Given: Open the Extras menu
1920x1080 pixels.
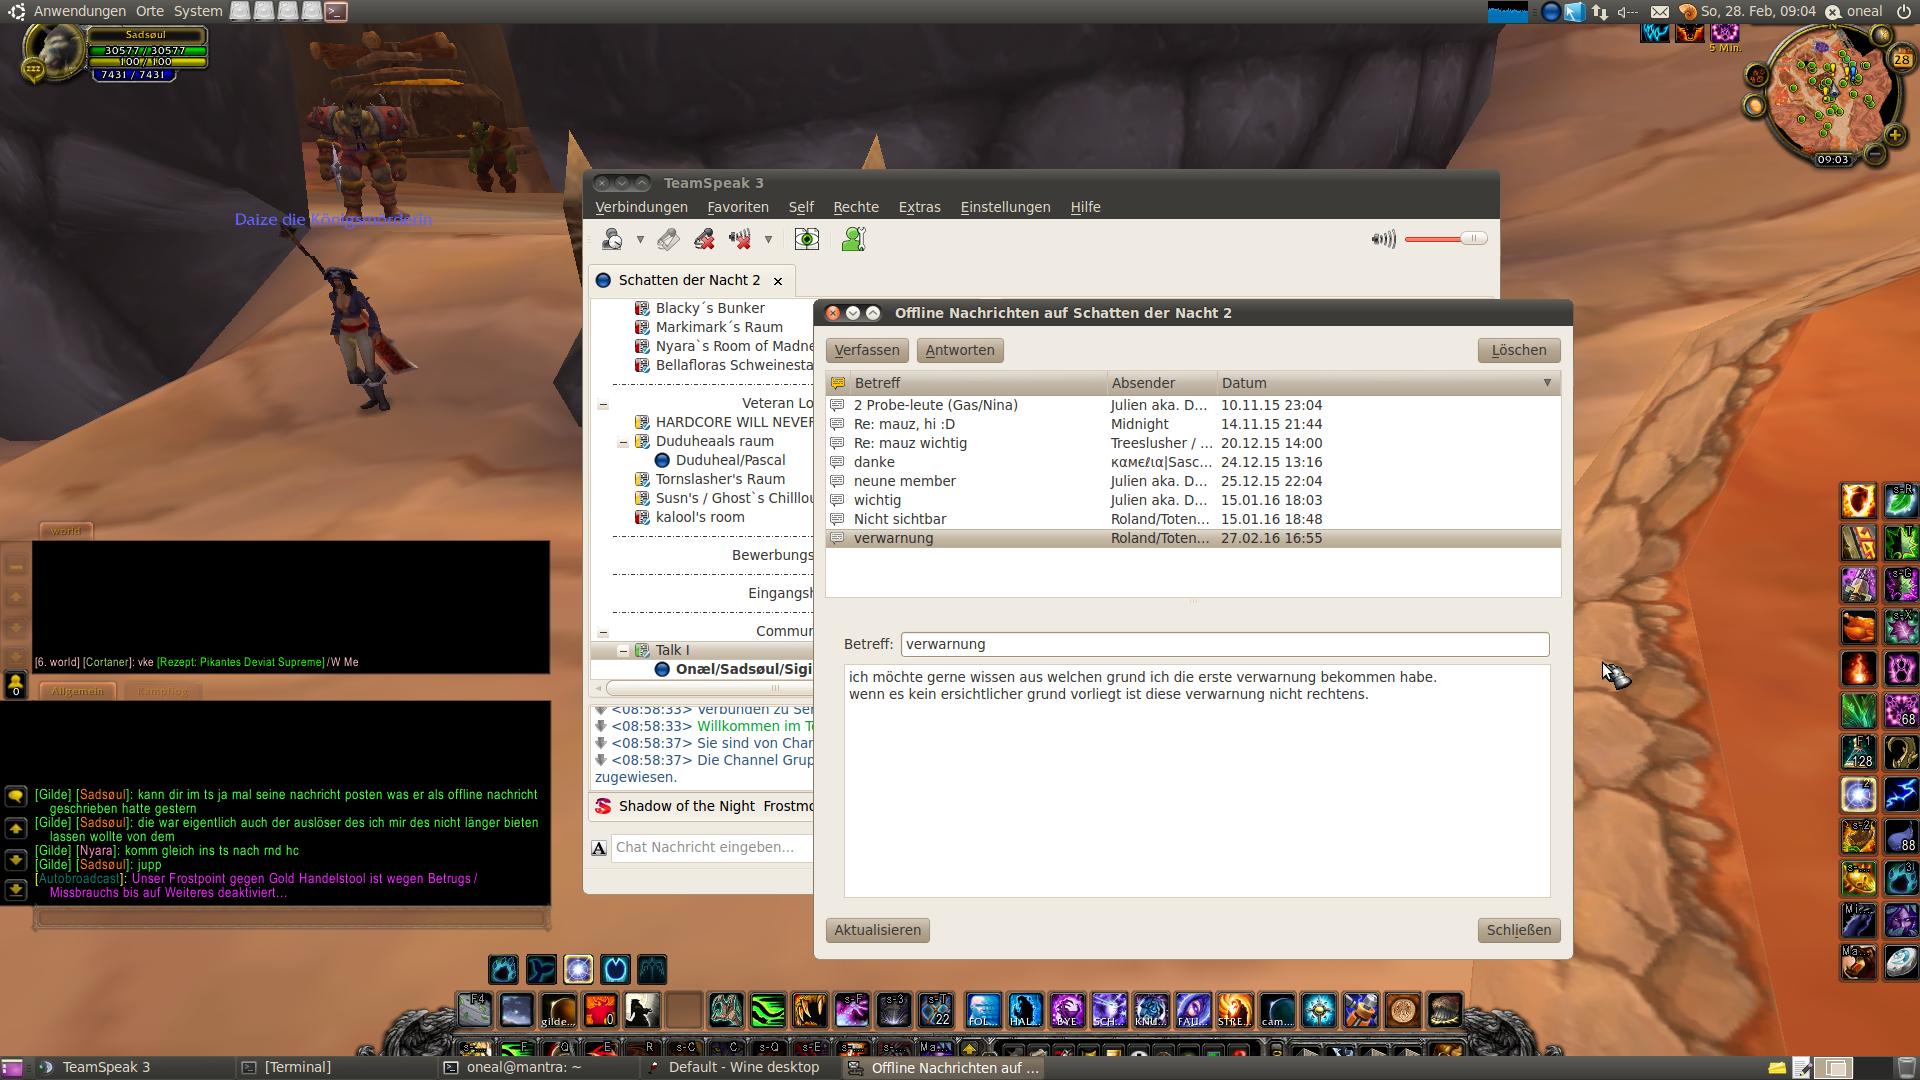Looking at the screenshot, I should coord(919,207).
